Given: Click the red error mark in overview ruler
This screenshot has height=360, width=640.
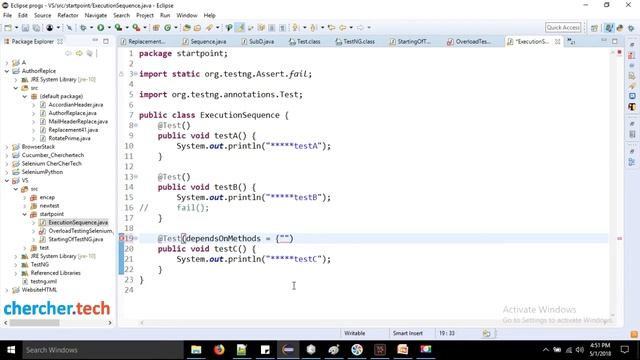Looking at the screenshot, I should [619, 238].
